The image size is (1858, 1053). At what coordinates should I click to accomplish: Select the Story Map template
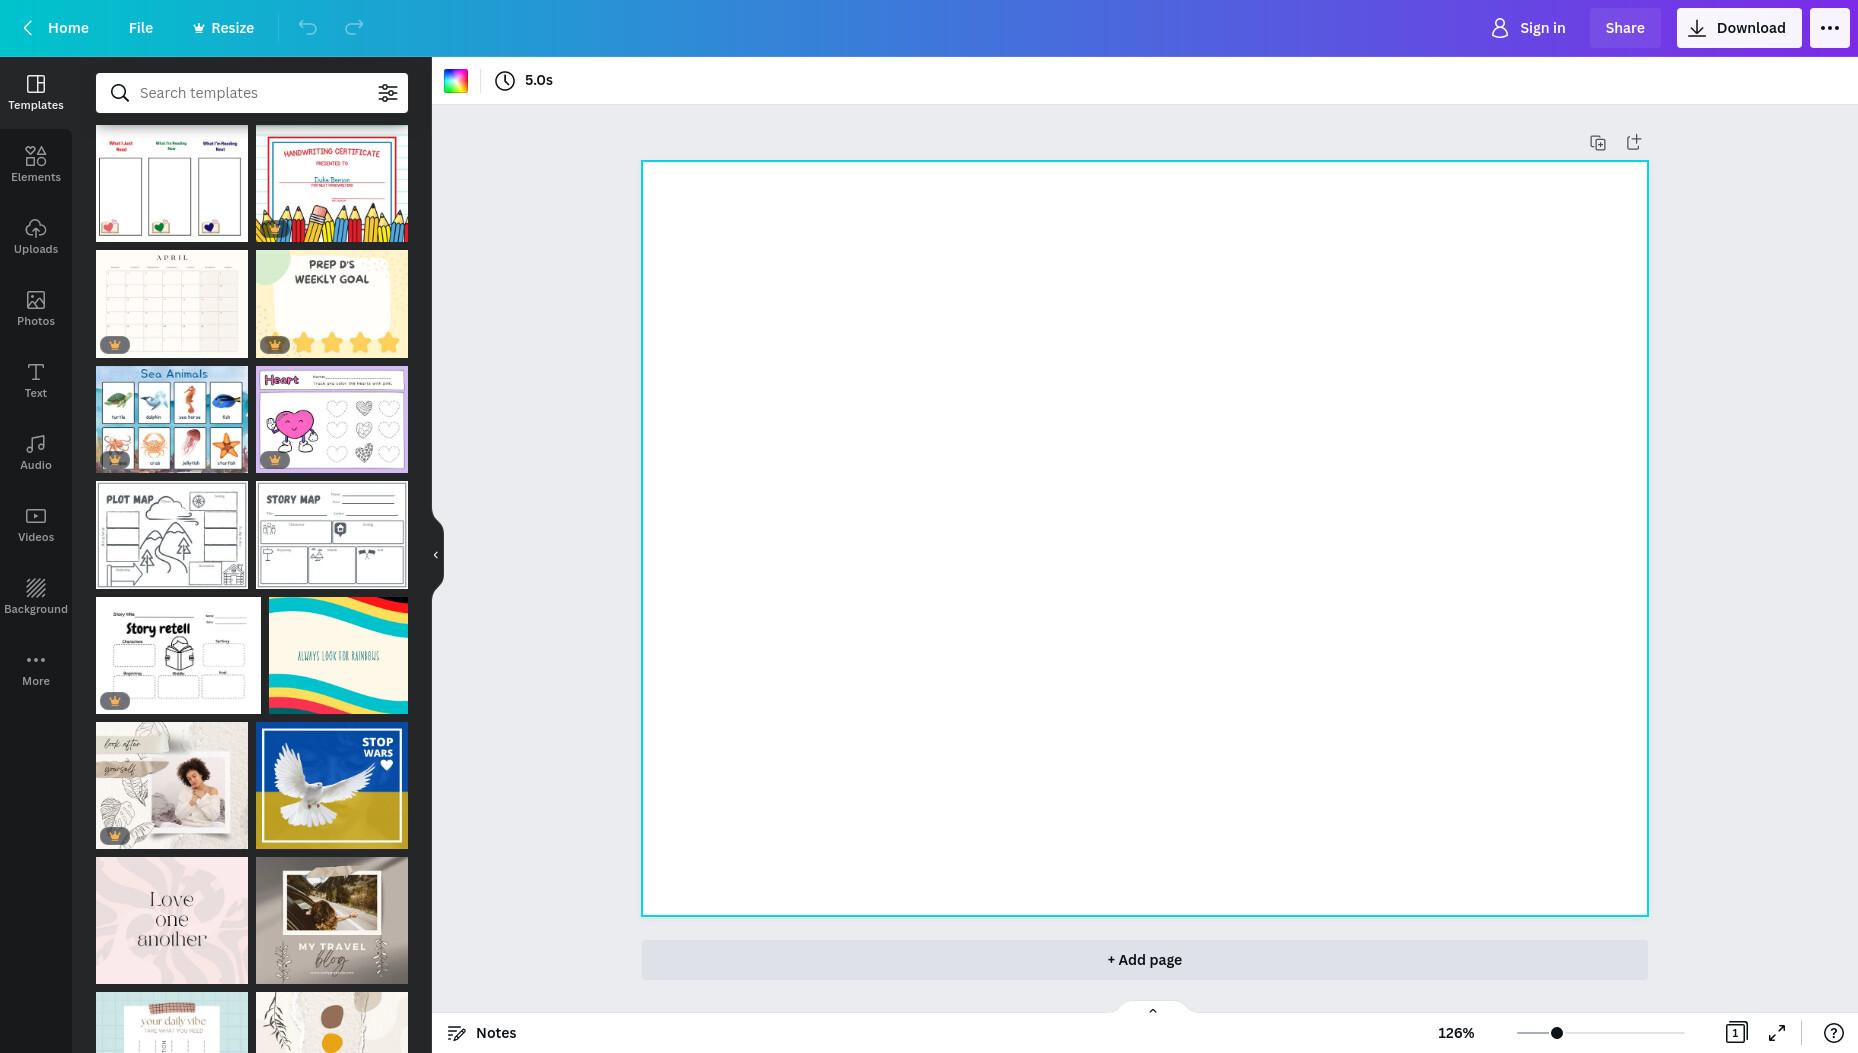pyautogui.click(x=332, y=535)
